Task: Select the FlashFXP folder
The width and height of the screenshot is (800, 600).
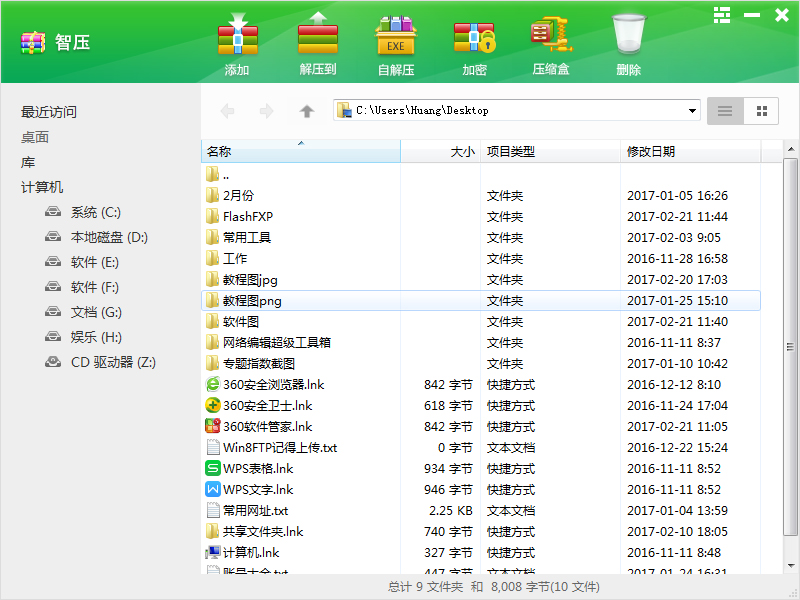Action: [247, 216]
